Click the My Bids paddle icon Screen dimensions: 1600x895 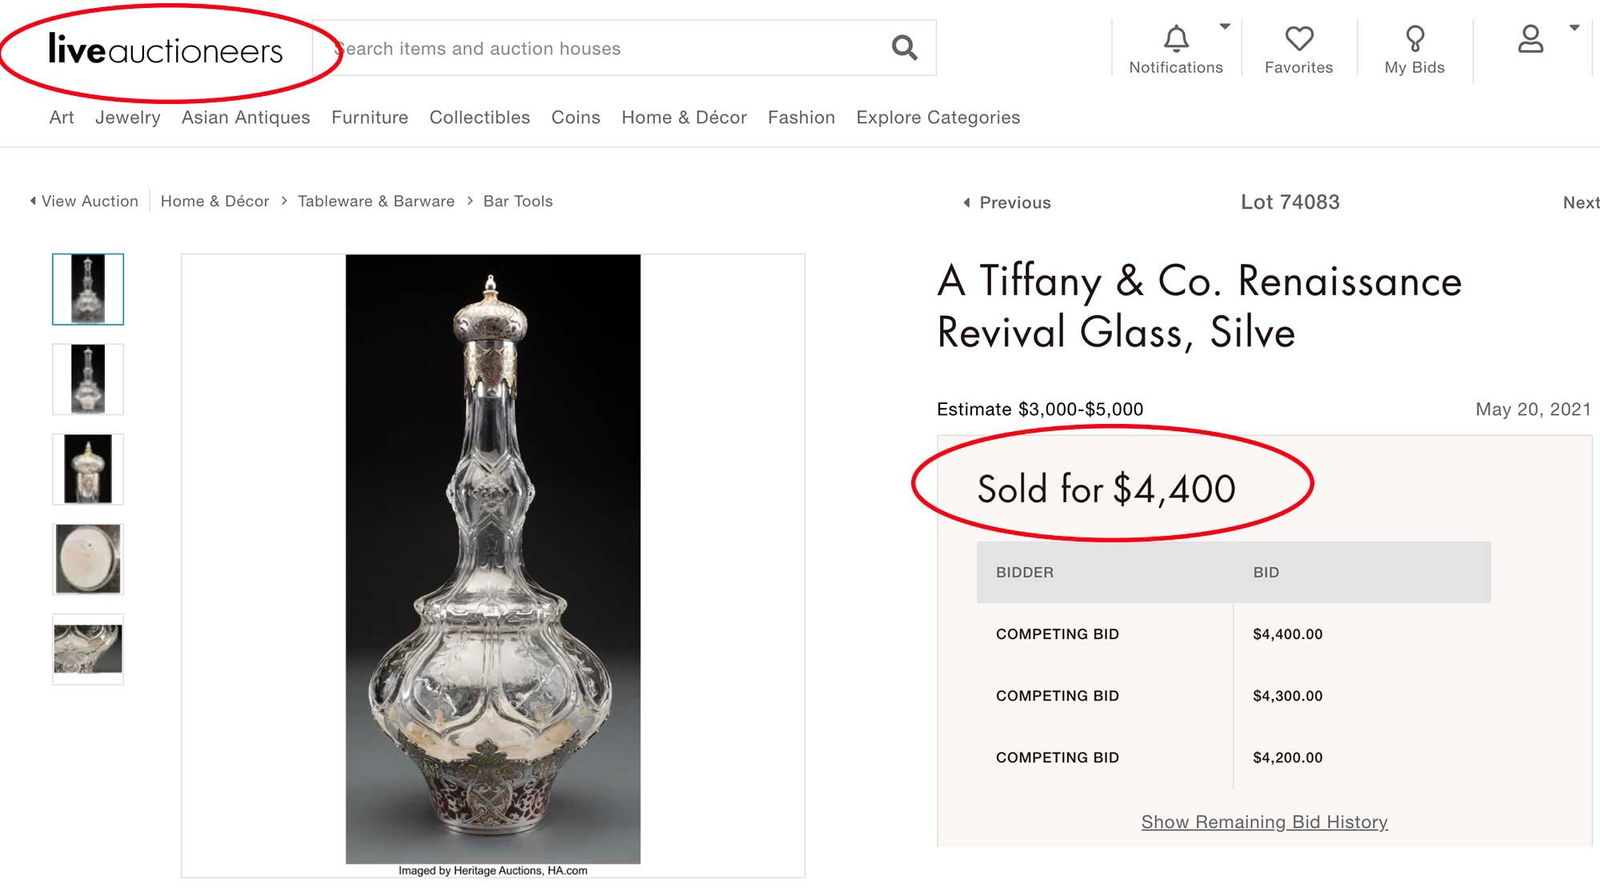(1415, 38)
